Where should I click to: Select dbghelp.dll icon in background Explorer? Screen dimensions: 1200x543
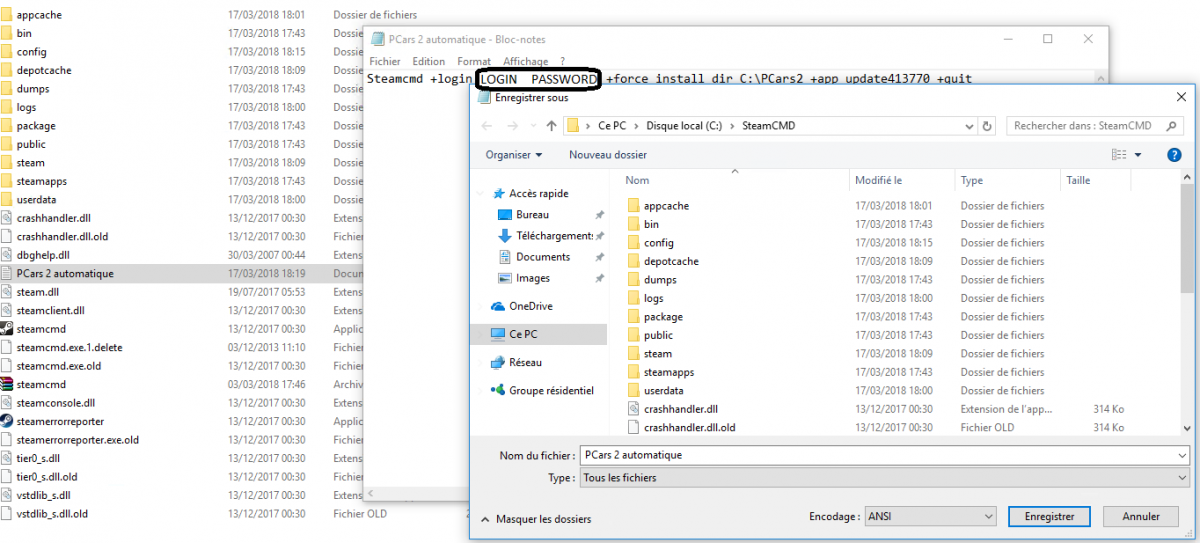point(6,255)
